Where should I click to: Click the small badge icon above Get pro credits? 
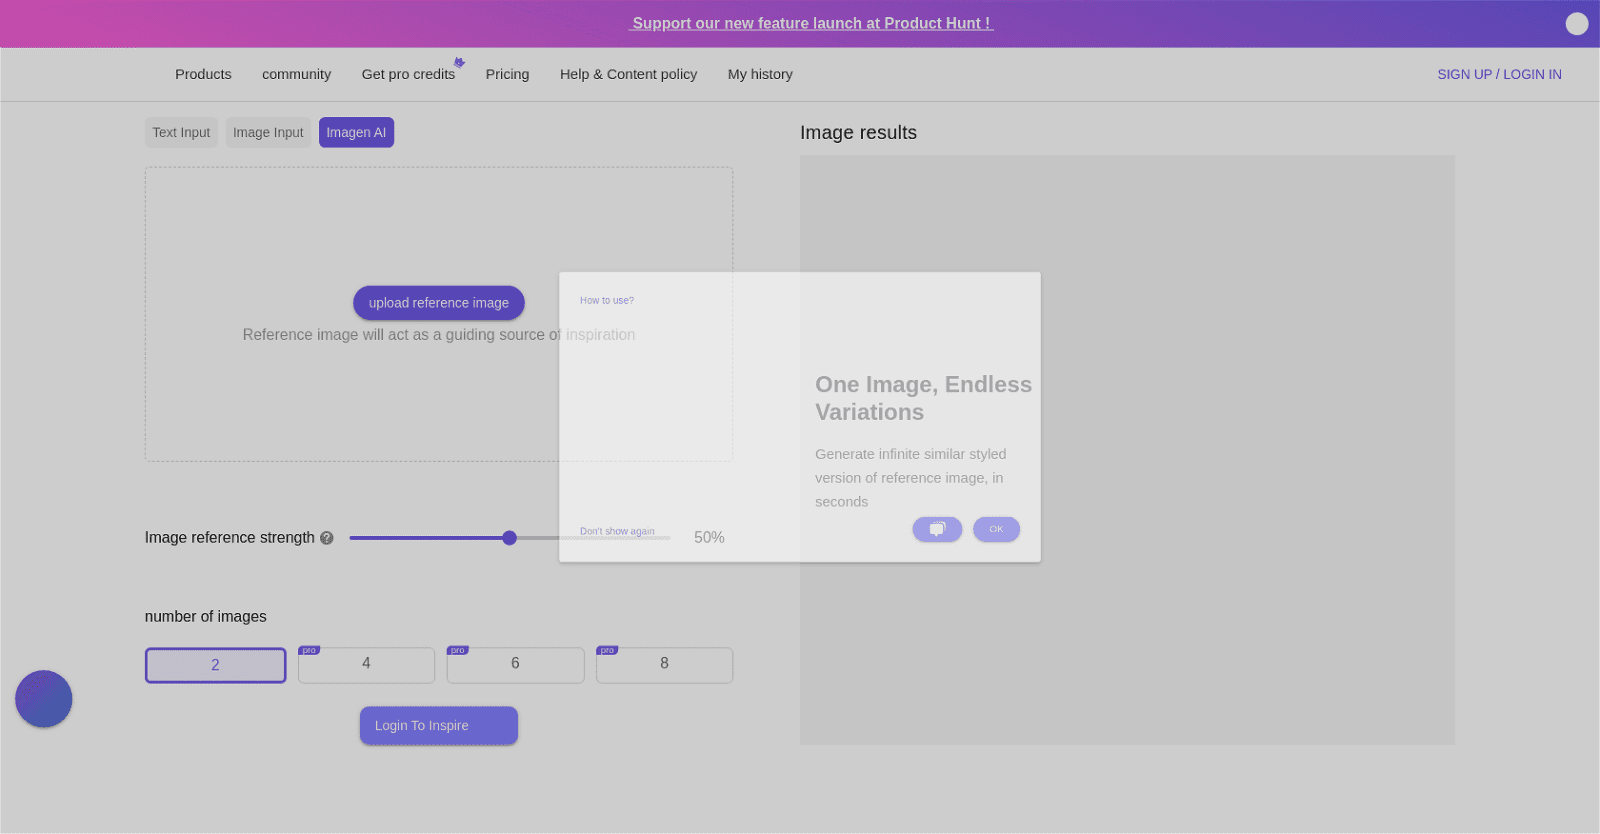[x=459, y=62]
